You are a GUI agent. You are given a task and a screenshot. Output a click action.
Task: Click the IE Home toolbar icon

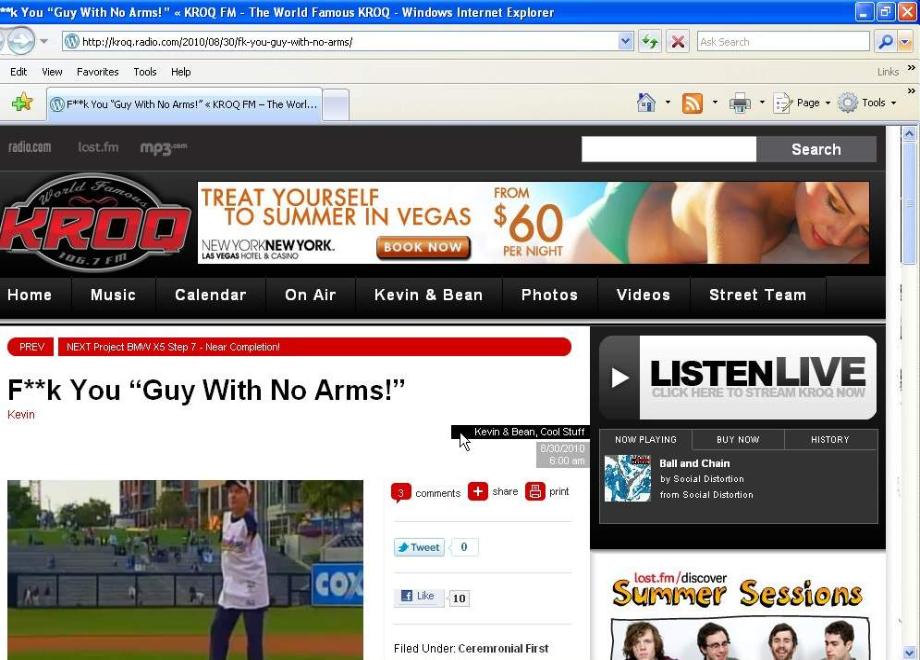pyautogui.click(x=646, y=103)
